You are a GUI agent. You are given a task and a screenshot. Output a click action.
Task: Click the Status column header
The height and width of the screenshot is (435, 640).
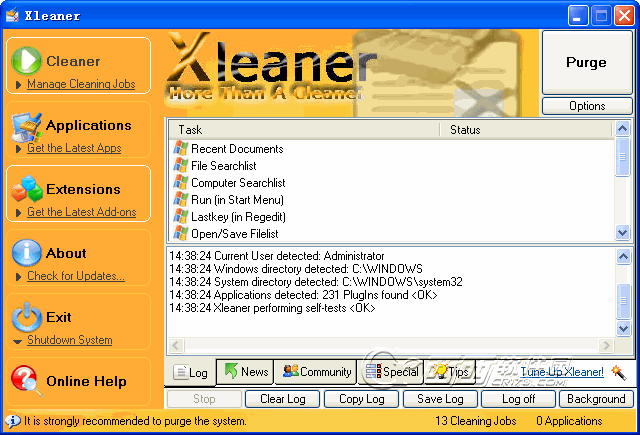tap(526, 130)
